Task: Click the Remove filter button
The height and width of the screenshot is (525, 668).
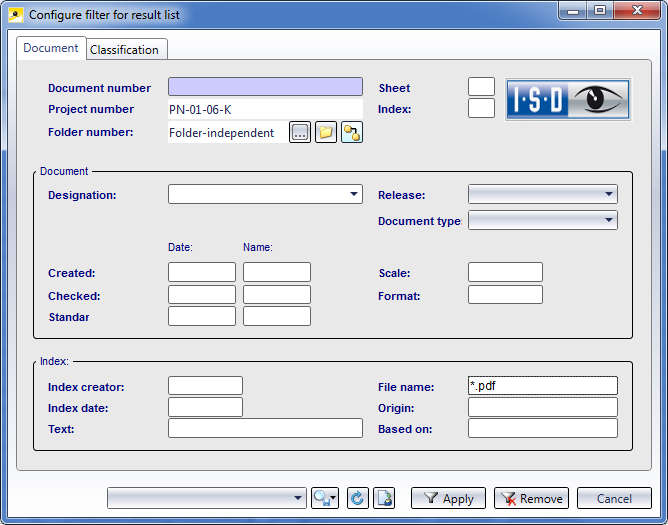Action: pos(531,498)
